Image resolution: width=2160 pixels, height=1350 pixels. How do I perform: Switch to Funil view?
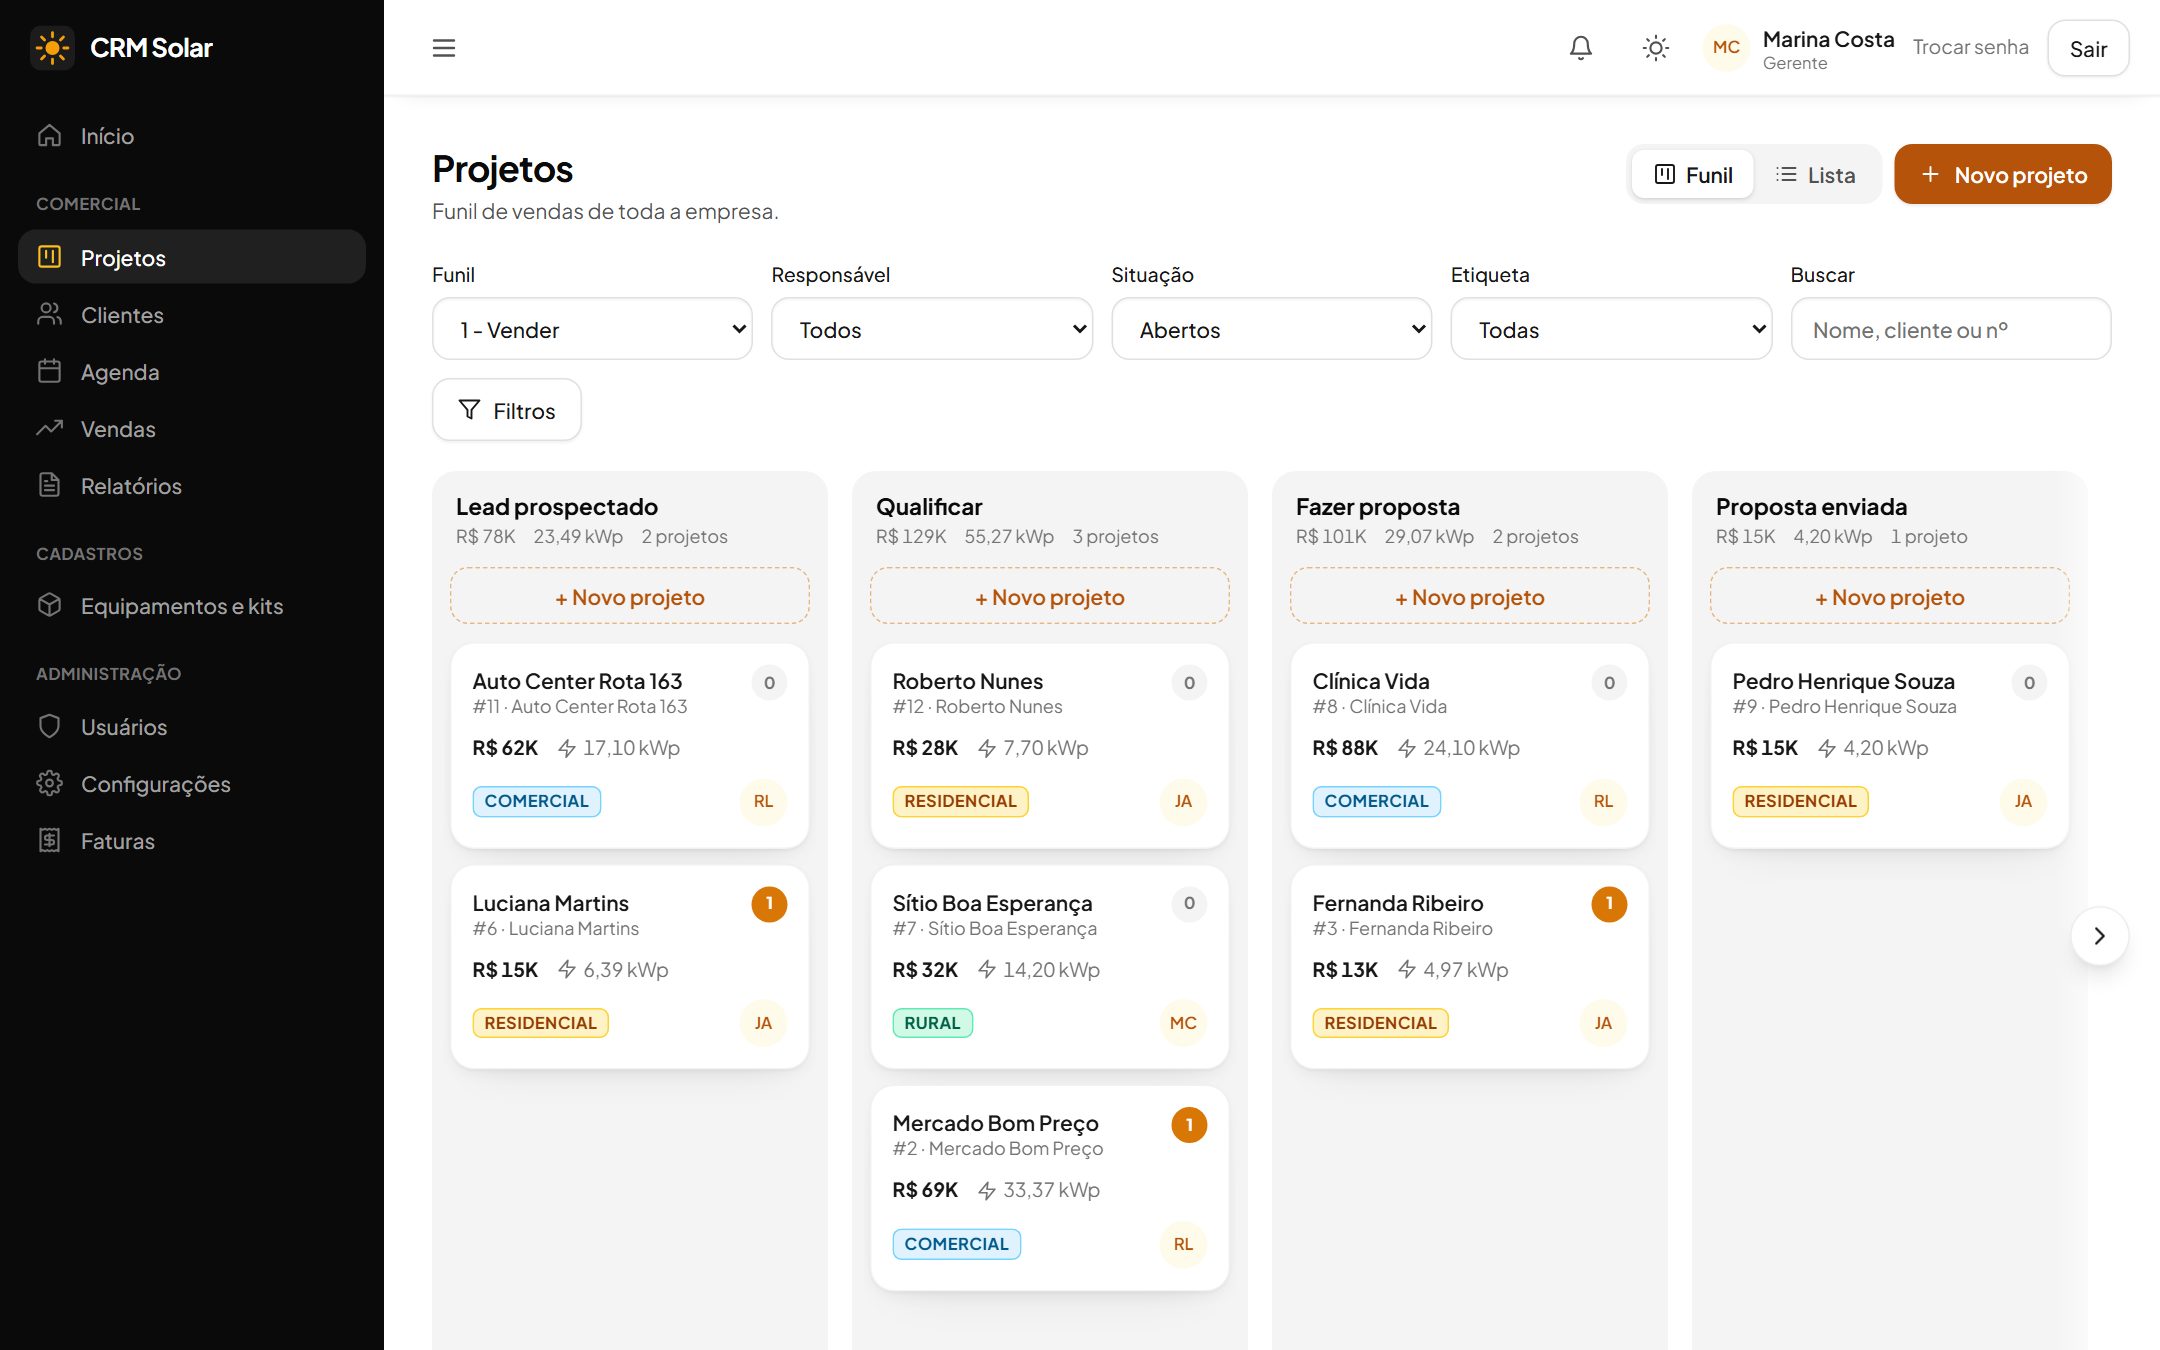coord(1693,175)
